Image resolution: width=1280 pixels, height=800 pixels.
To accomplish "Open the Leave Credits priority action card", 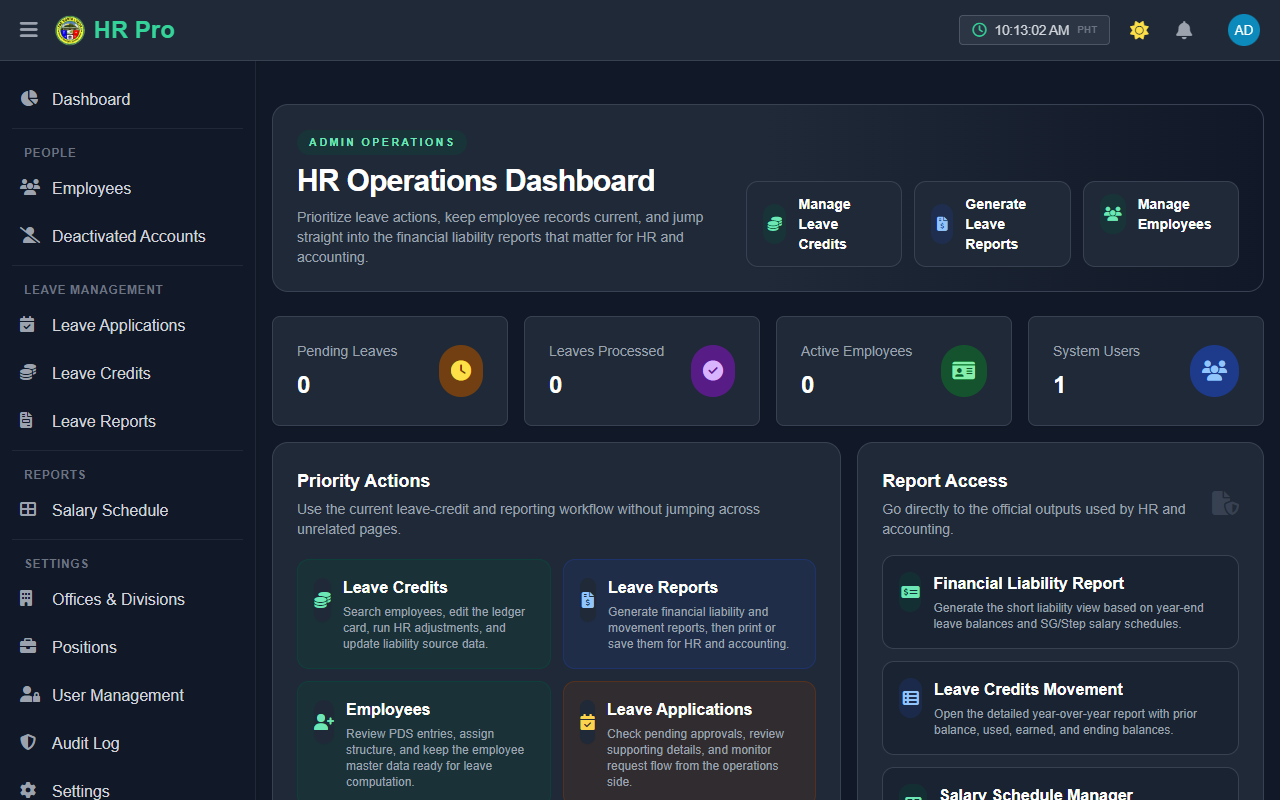I will click(424, 614).
